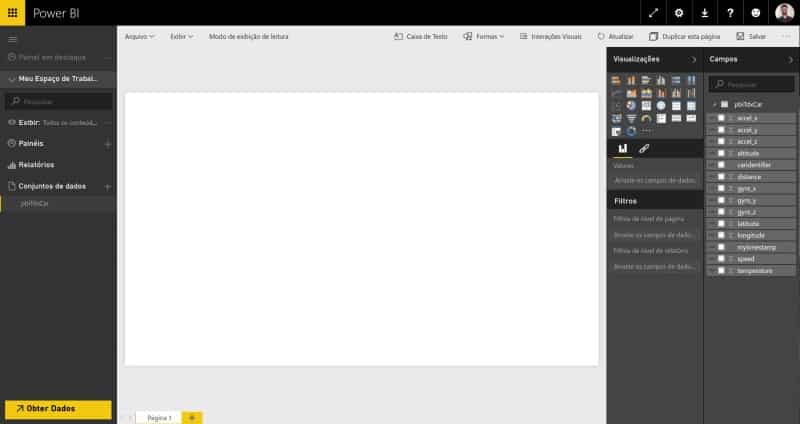
Task: Check the speed field checkbox
Action: click(x=721, y=259)
